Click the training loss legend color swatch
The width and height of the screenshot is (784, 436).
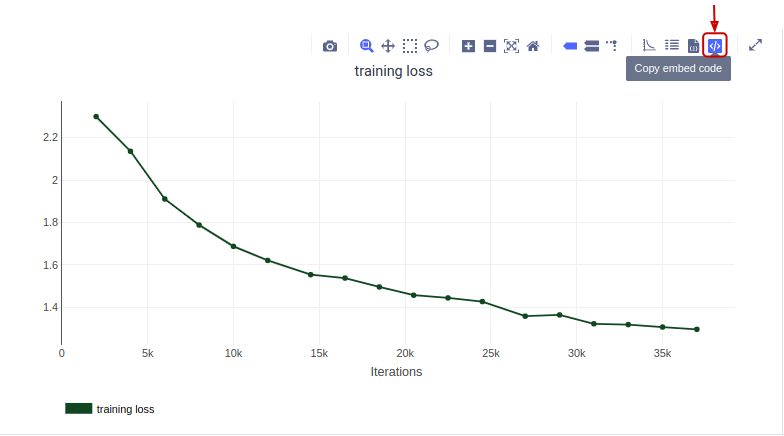78,408
